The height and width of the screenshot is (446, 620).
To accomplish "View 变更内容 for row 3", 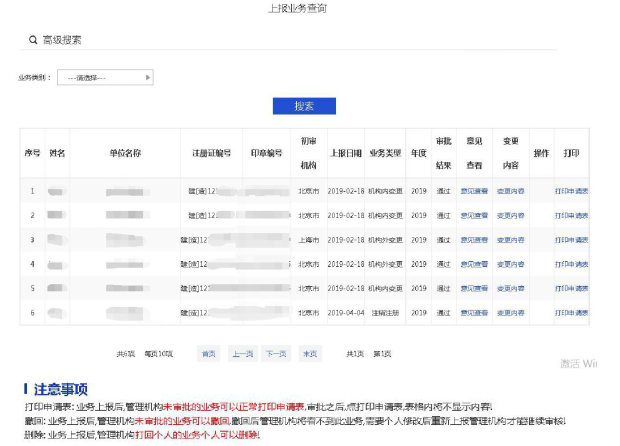I will tap(510, 240).
